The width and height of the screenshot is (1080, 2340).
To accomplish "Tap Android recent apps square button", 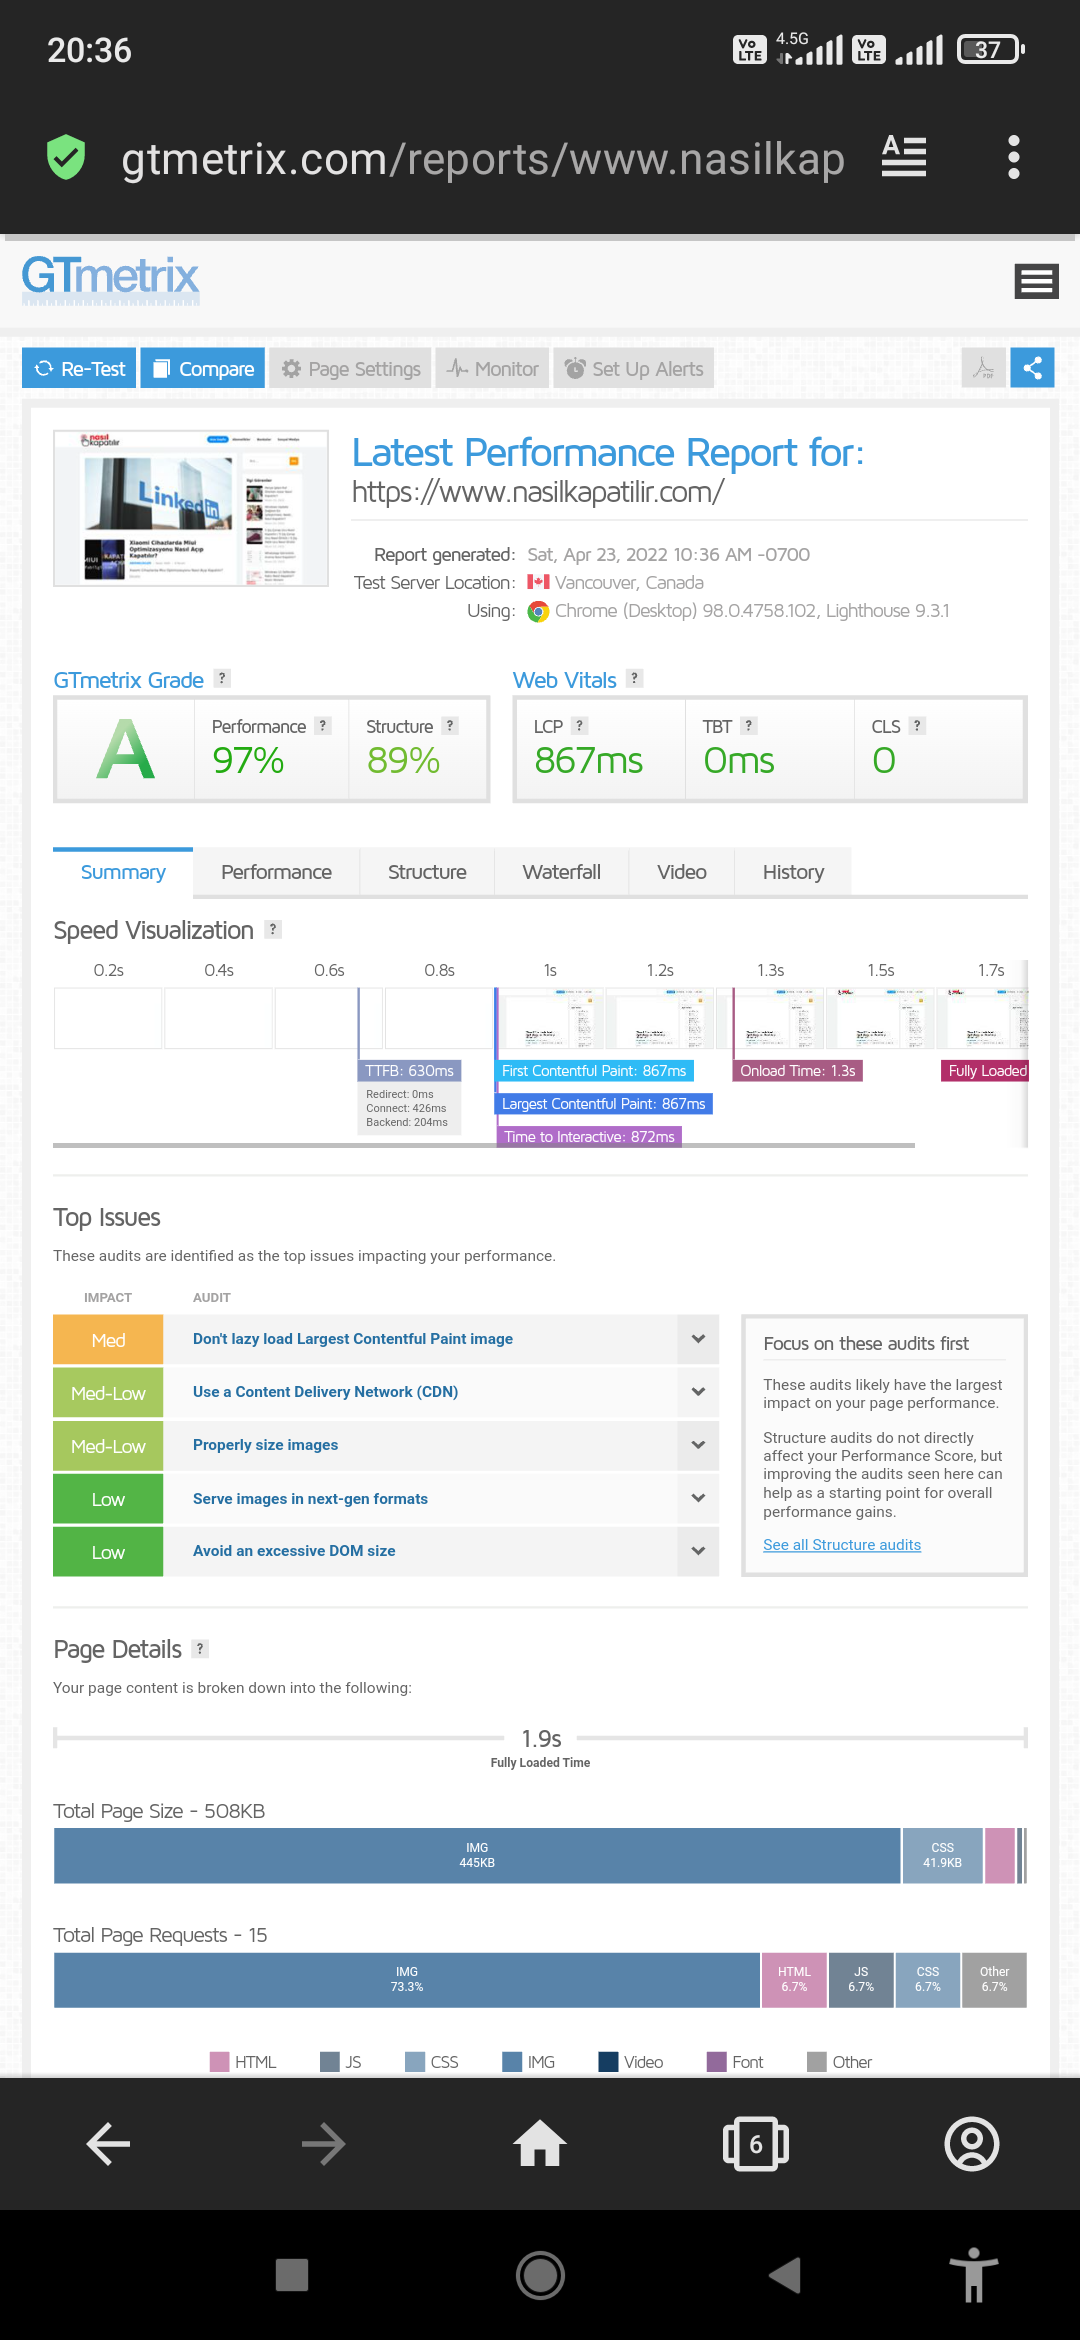I will click(x=292, y=2274).
